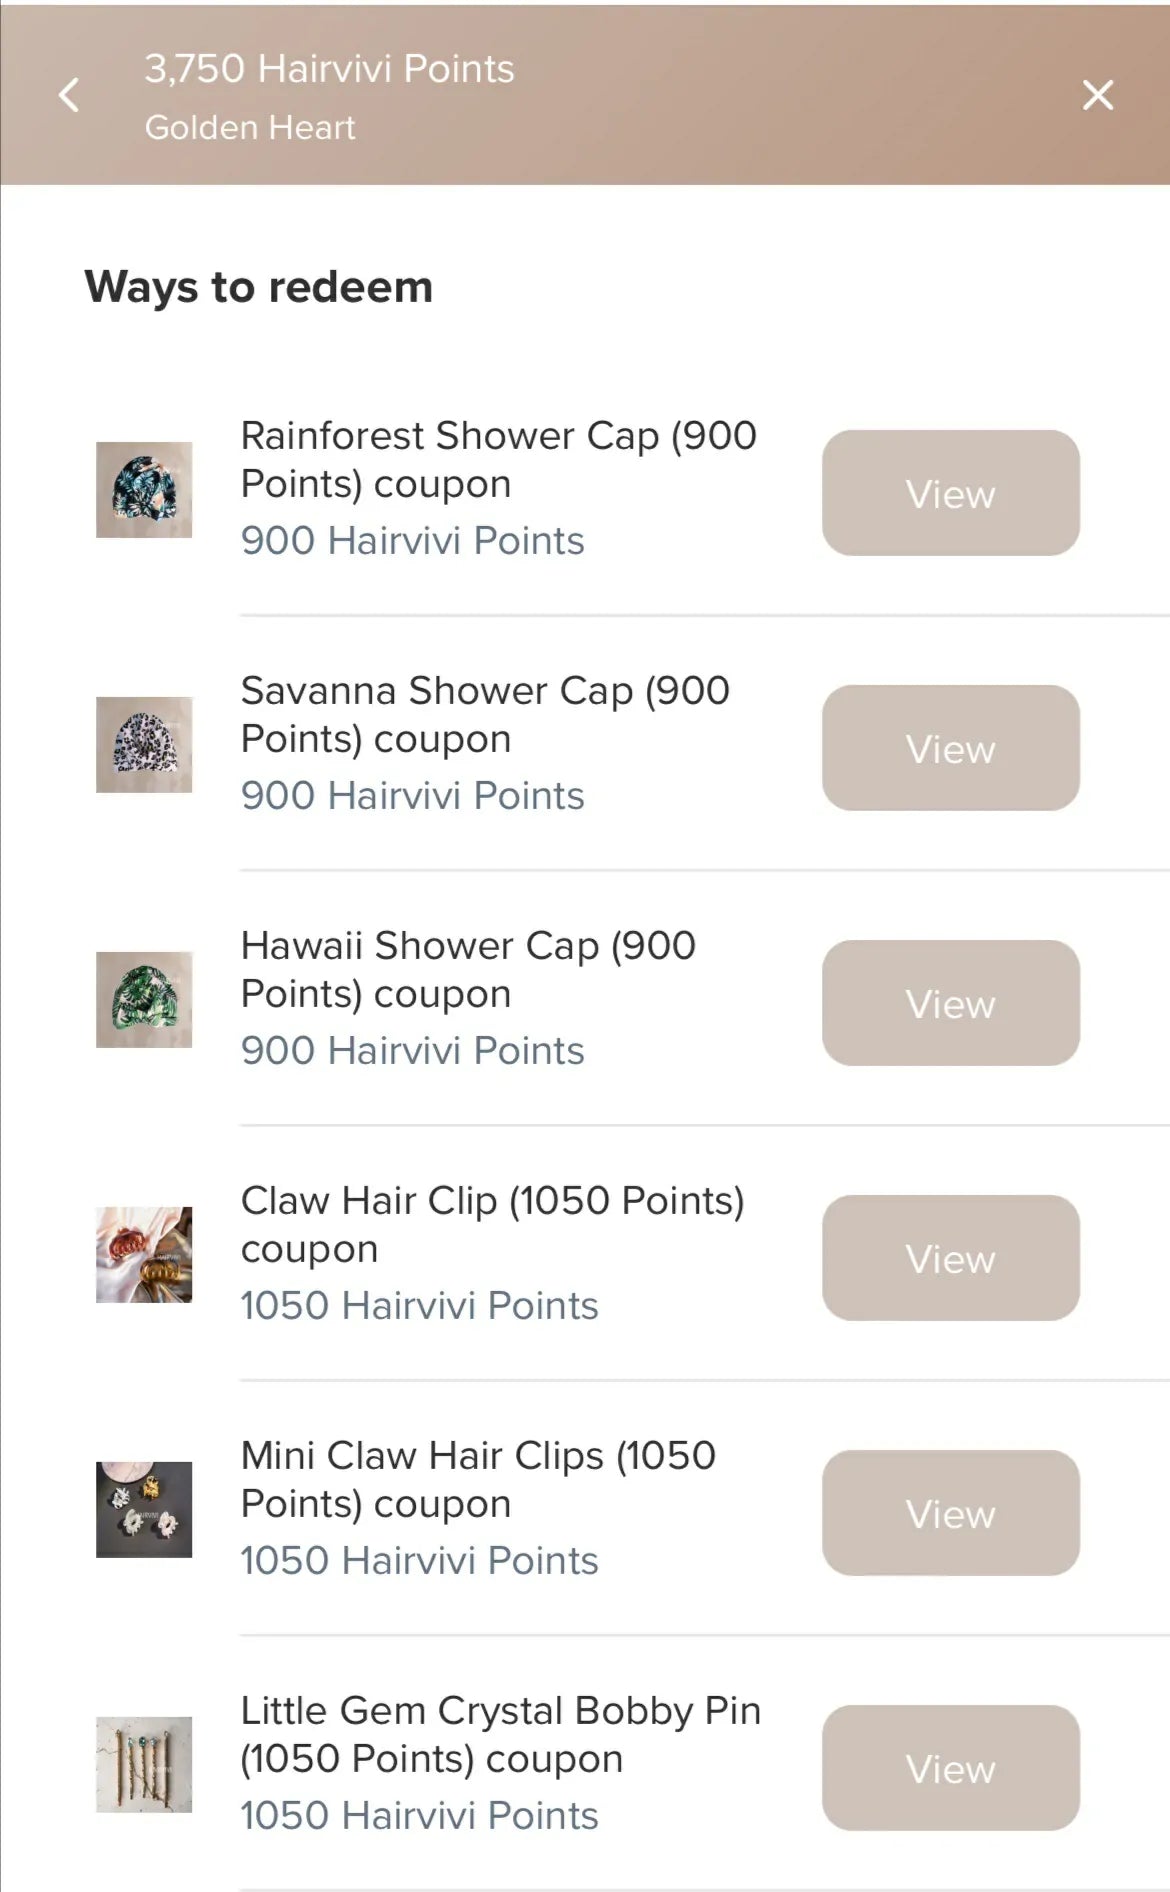Select the Rainforest Shower Cap coupon title

498,460
